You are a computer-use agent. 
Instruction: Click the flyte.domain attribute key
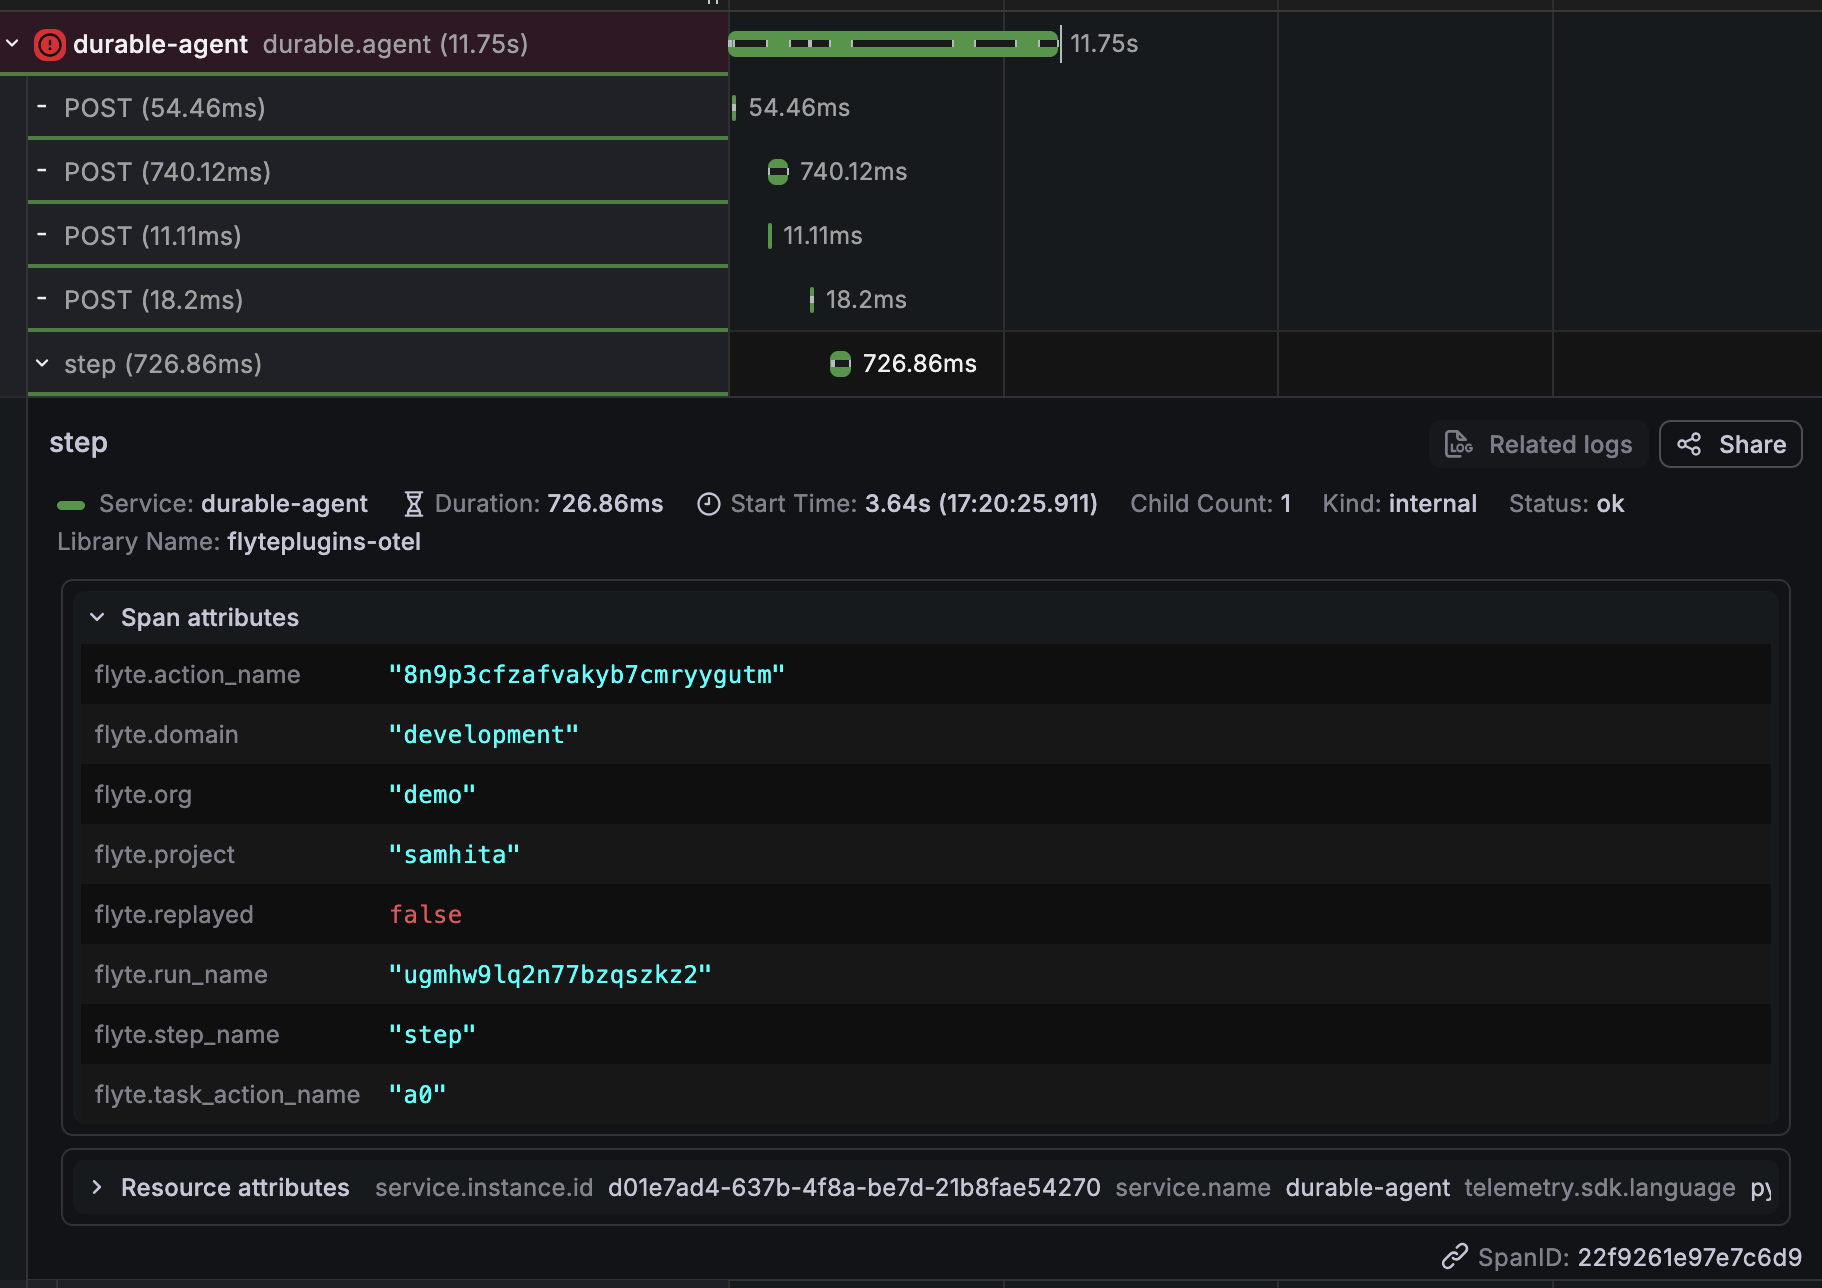166,735
